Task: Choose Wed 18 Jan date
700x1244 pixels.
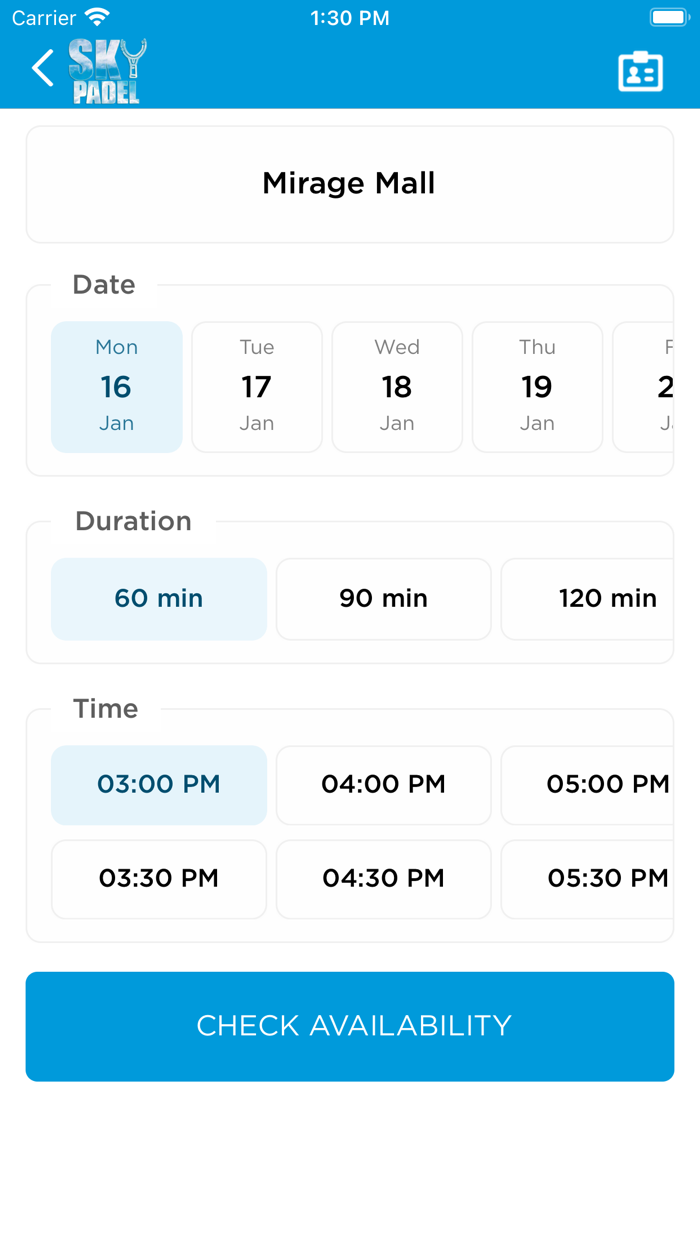Action: coord(397,387)
